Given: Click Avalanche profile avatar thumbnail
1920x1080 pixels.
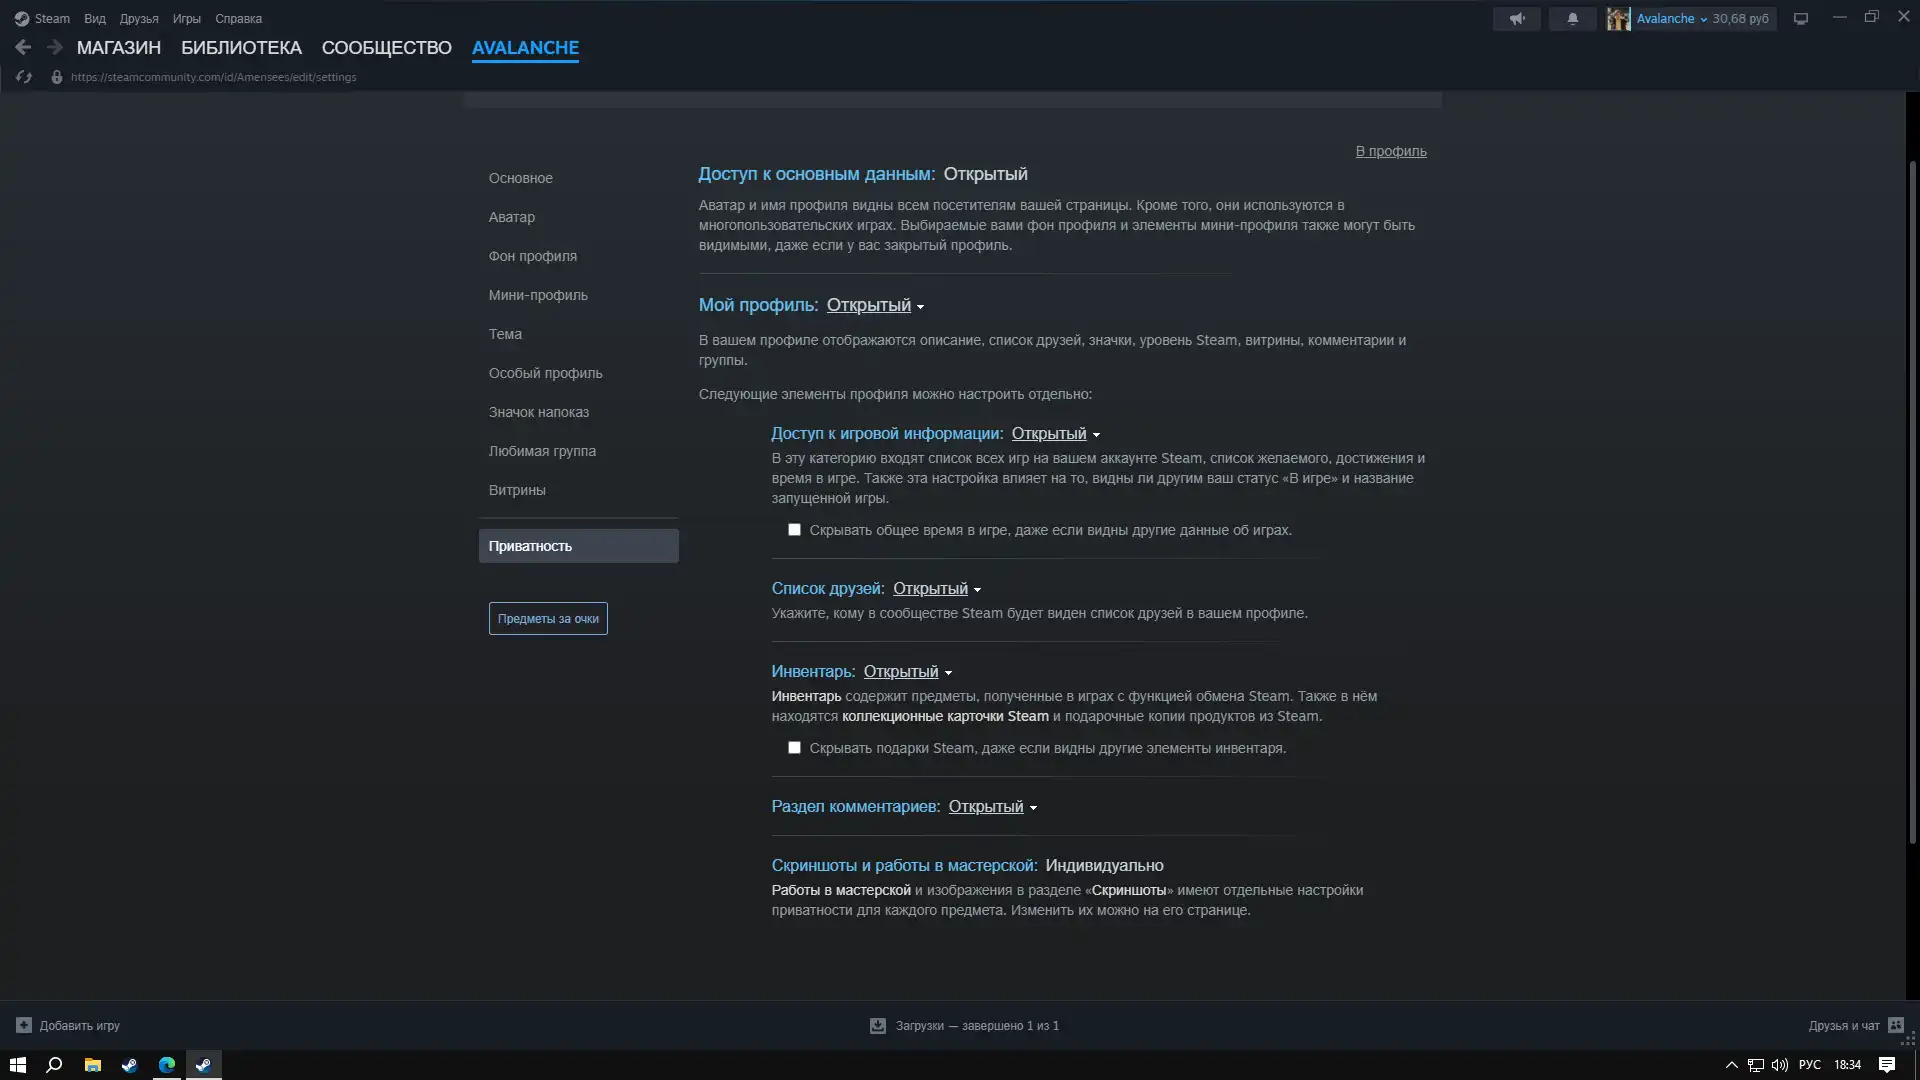Looking at the screenshot, I should (1618, 19).
